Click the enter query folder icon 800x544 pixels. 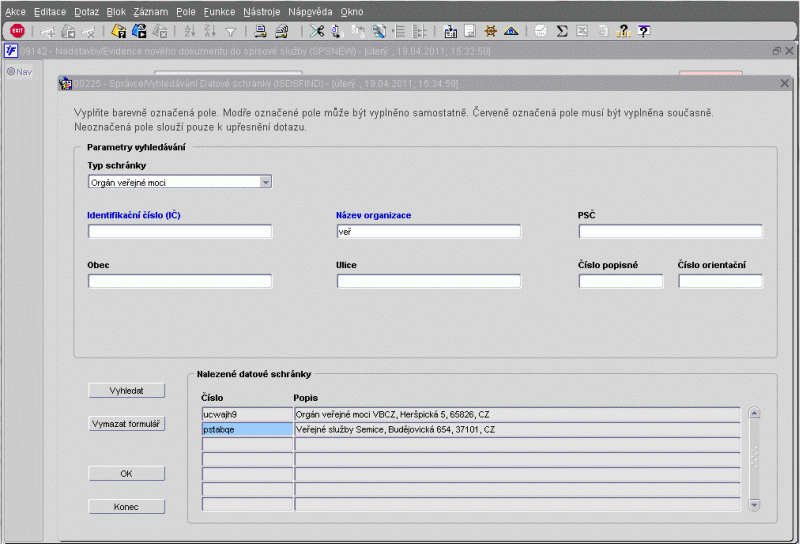coord(118,31)
